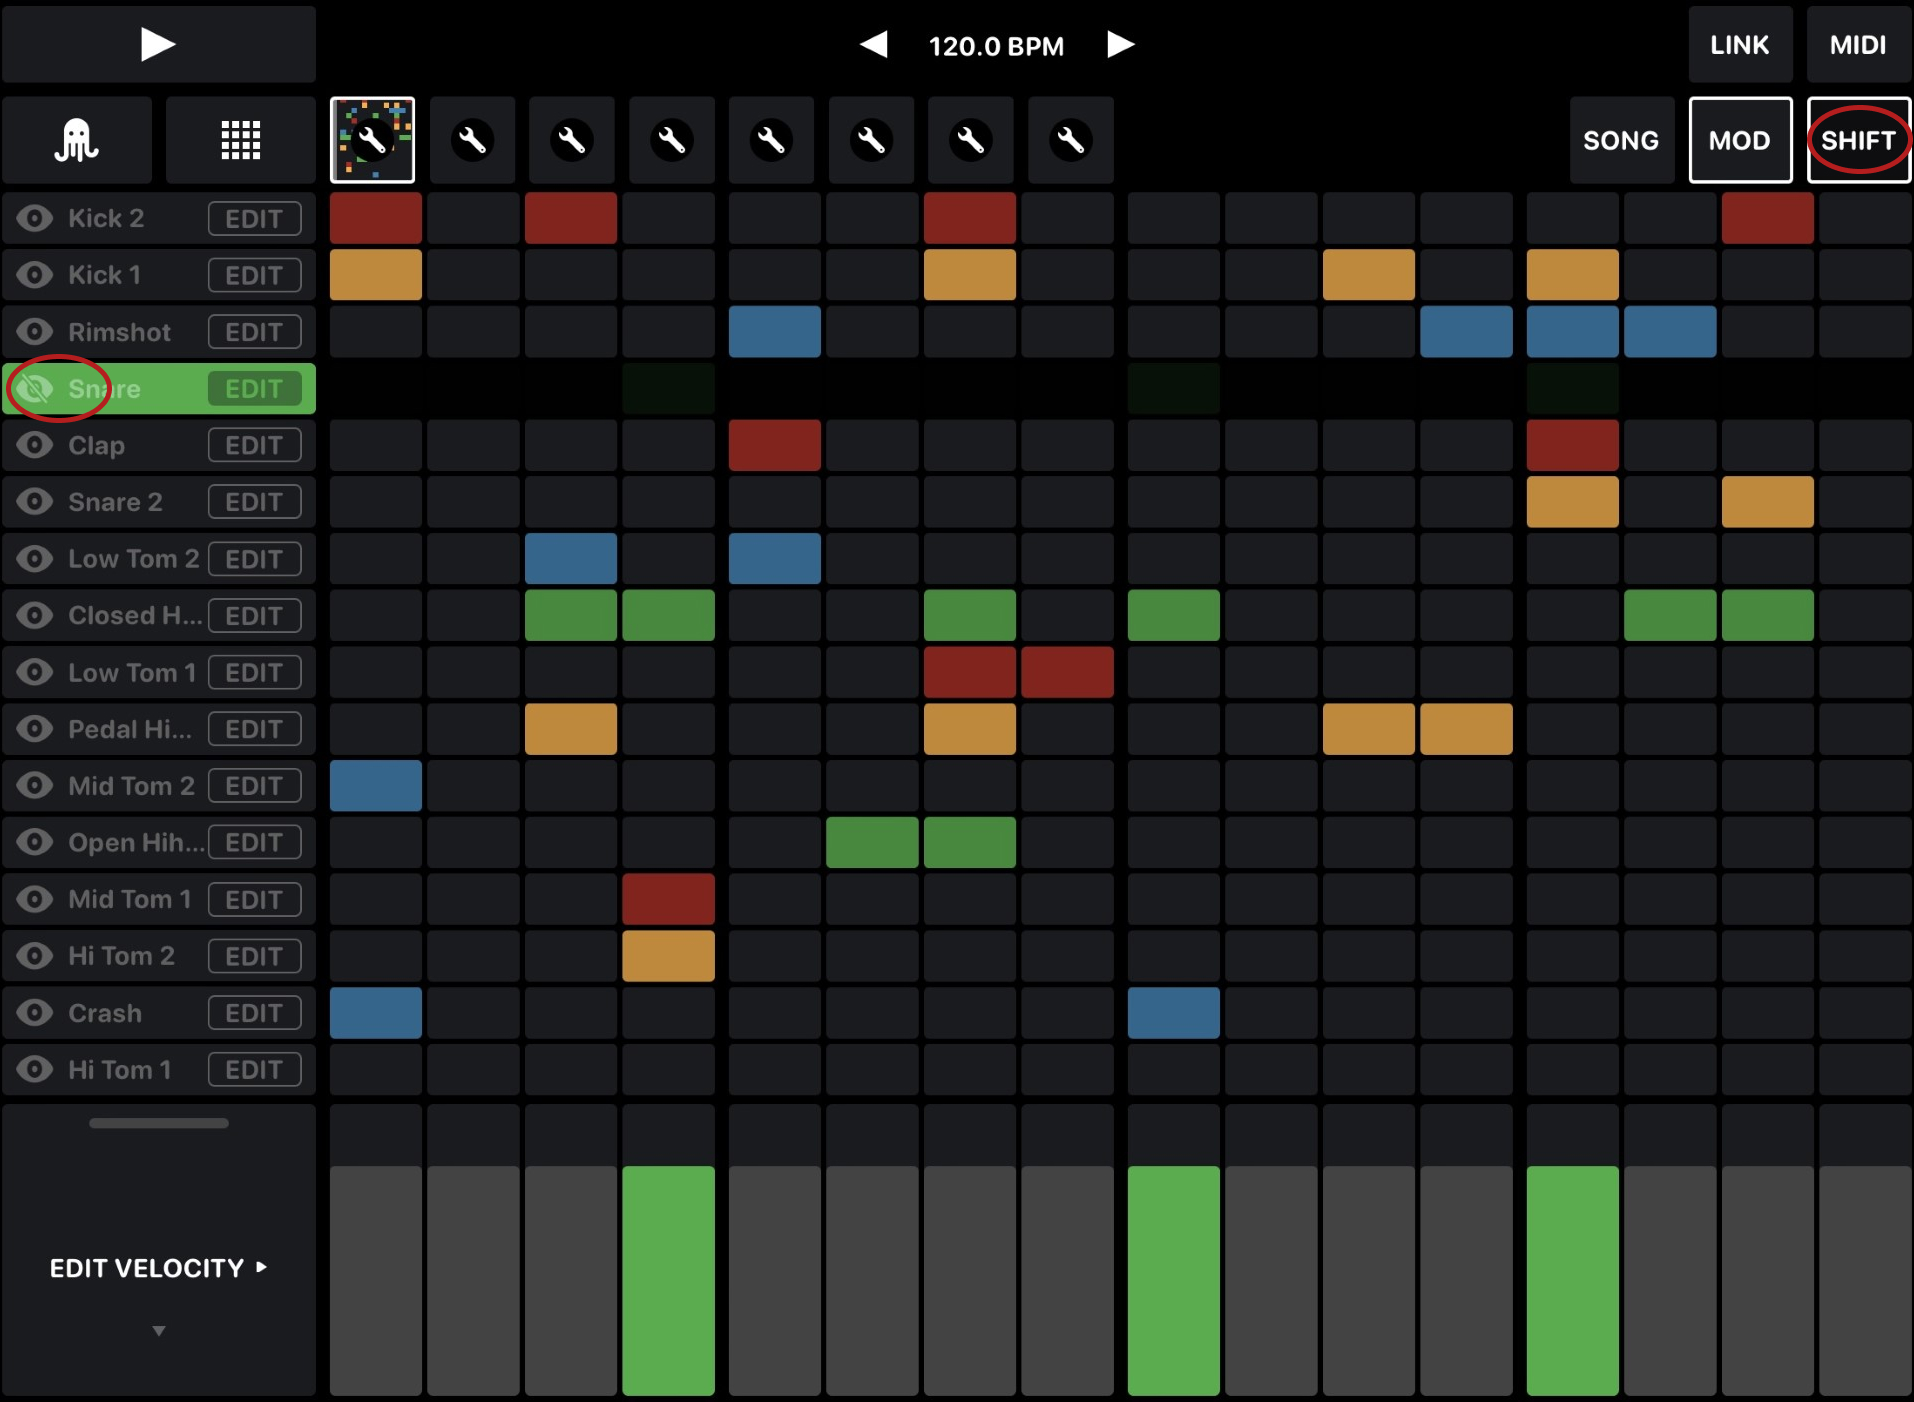1914x1402 pixels.
Task: Open EDIT for Kick 2 track
Action: pyautogui.click(x=254, y=218)
